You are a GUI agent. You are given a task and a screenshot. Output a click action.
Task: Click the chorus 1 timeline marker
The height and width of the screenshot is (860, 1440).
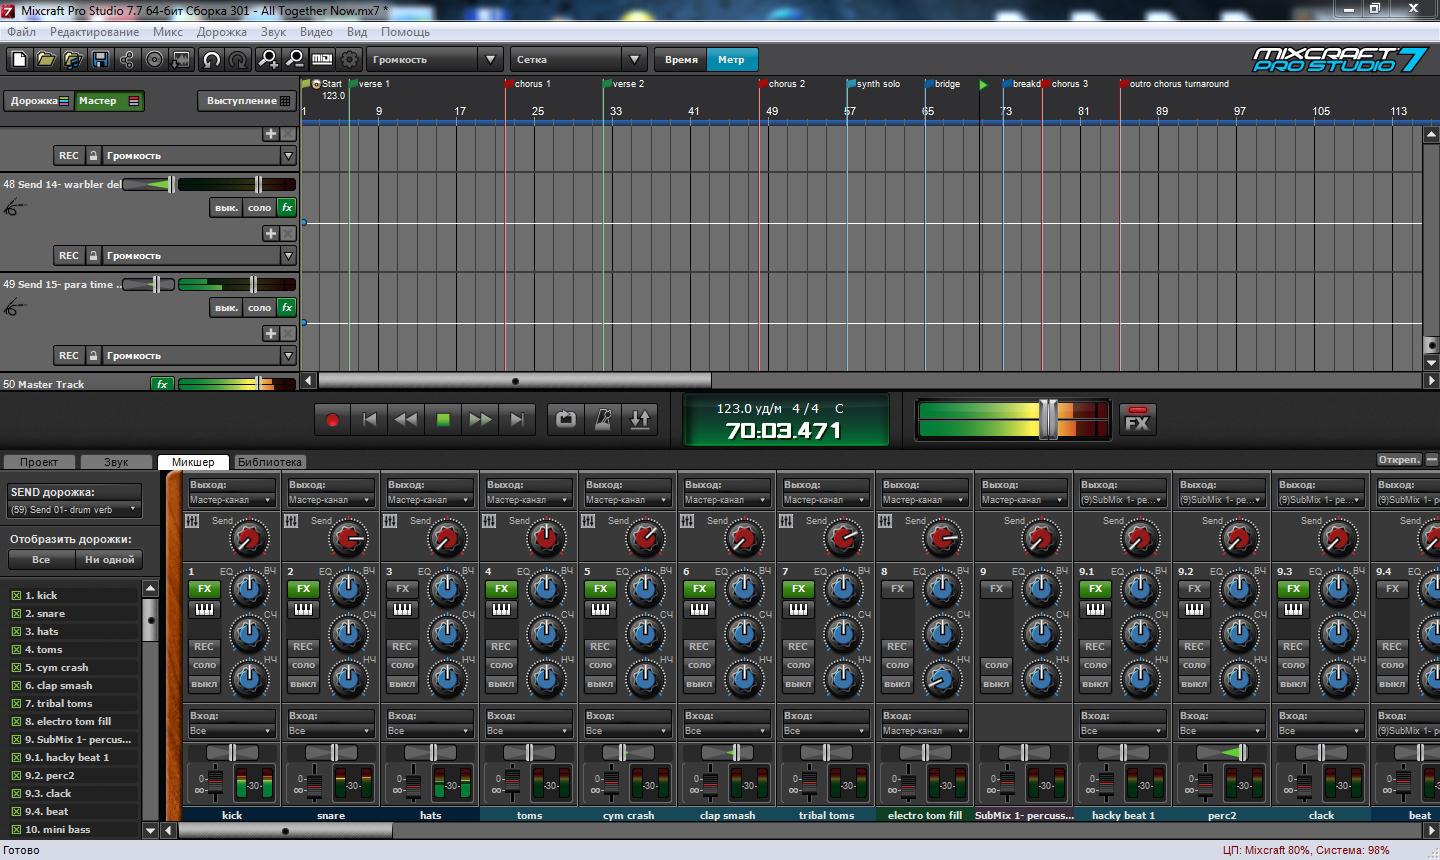[528, 84]
